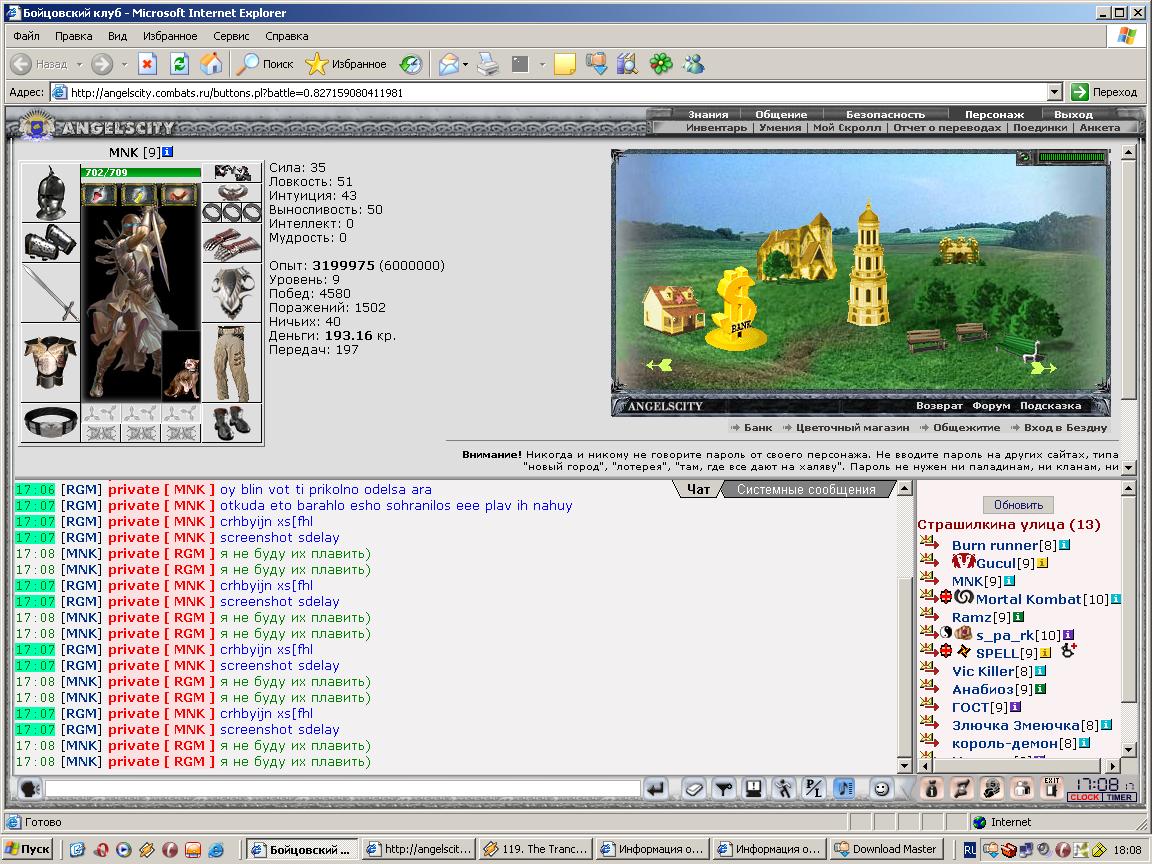Select the Чат tab
The image size is (1152, 864).
(698, 489)
